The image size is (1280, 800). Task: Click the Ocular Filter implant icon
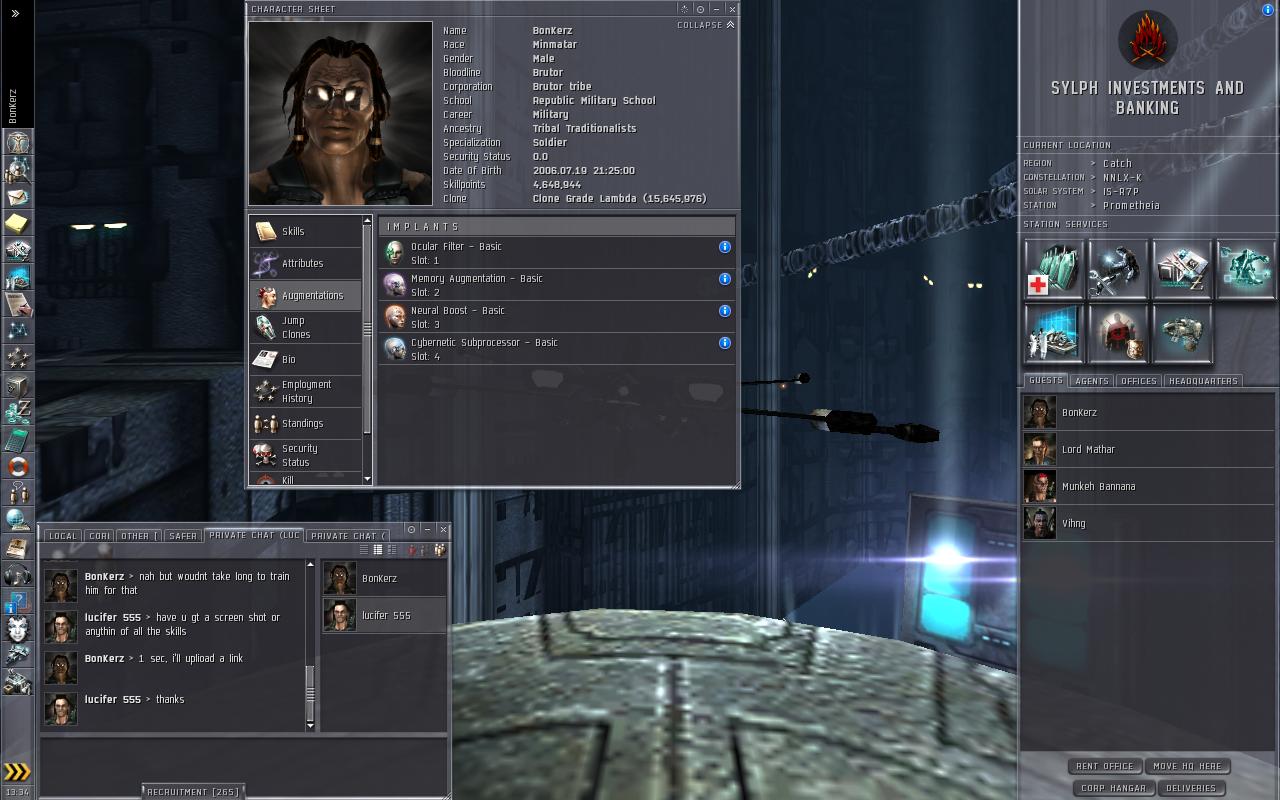pos(395,253)
